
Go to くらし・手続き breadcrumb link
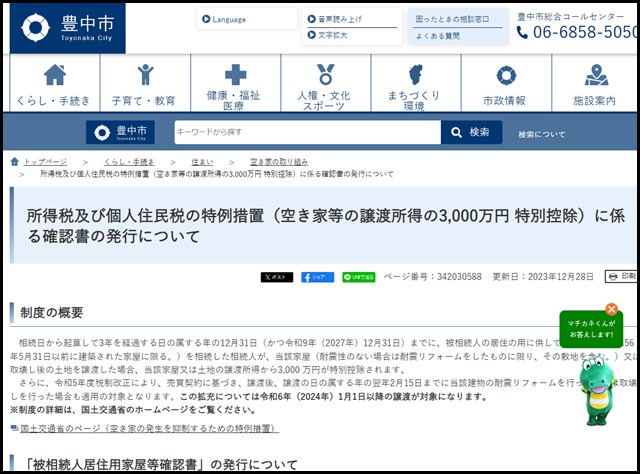coord(129,162)
